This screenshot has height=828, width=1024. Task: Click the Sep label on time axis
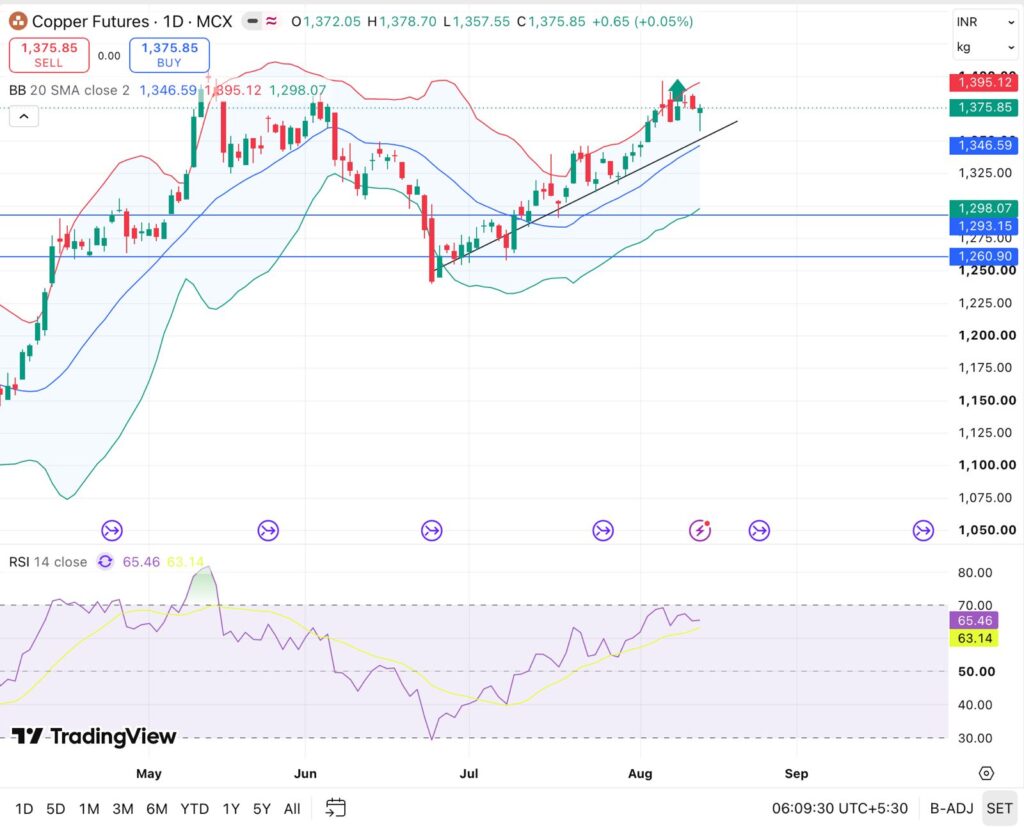[x=796, y=774]
